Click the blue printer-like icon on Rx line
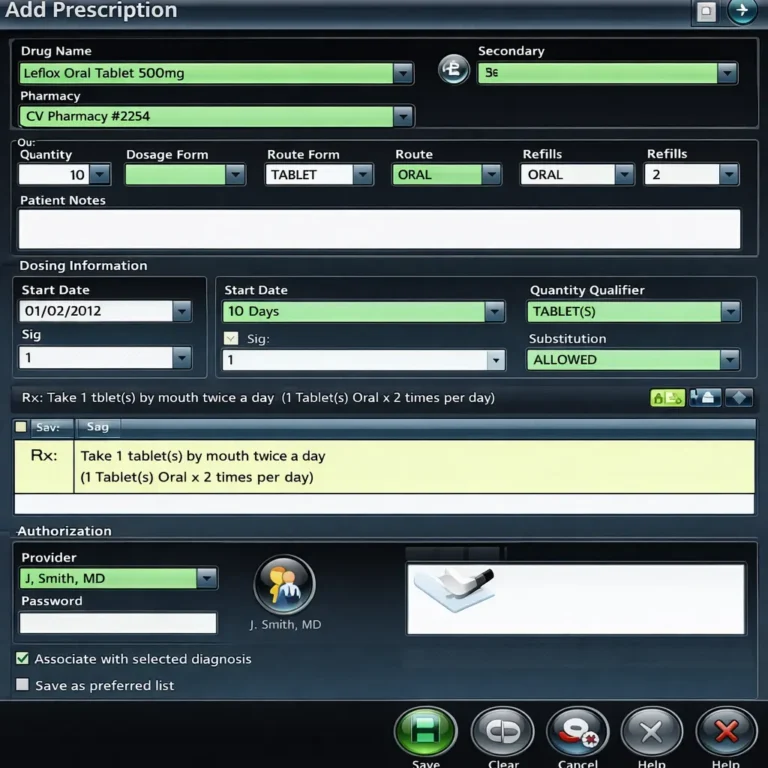 tap(705, 397)
